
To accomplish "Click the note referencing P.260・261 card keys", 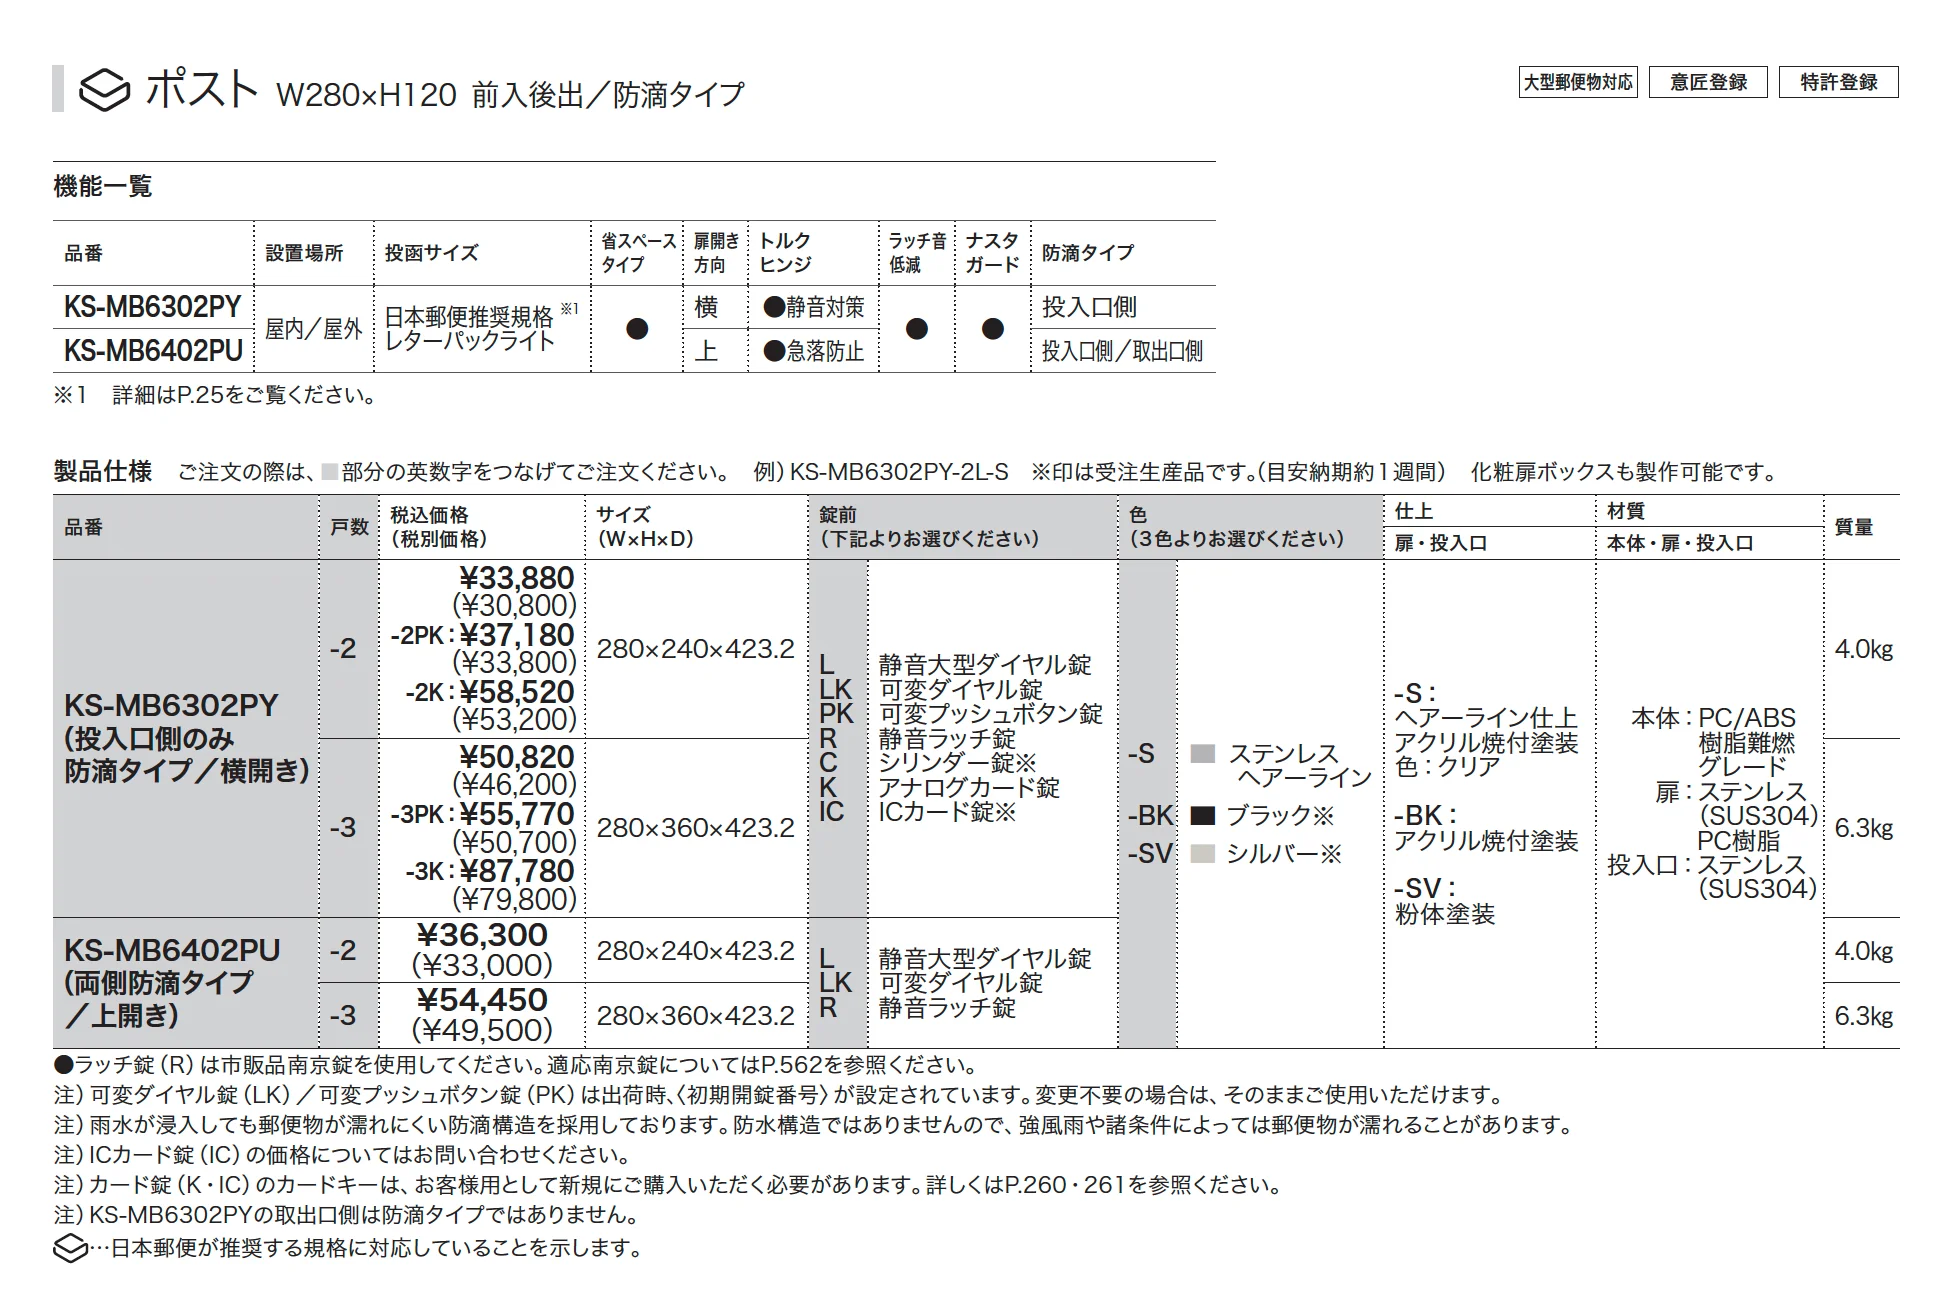I will (668, 1185).
